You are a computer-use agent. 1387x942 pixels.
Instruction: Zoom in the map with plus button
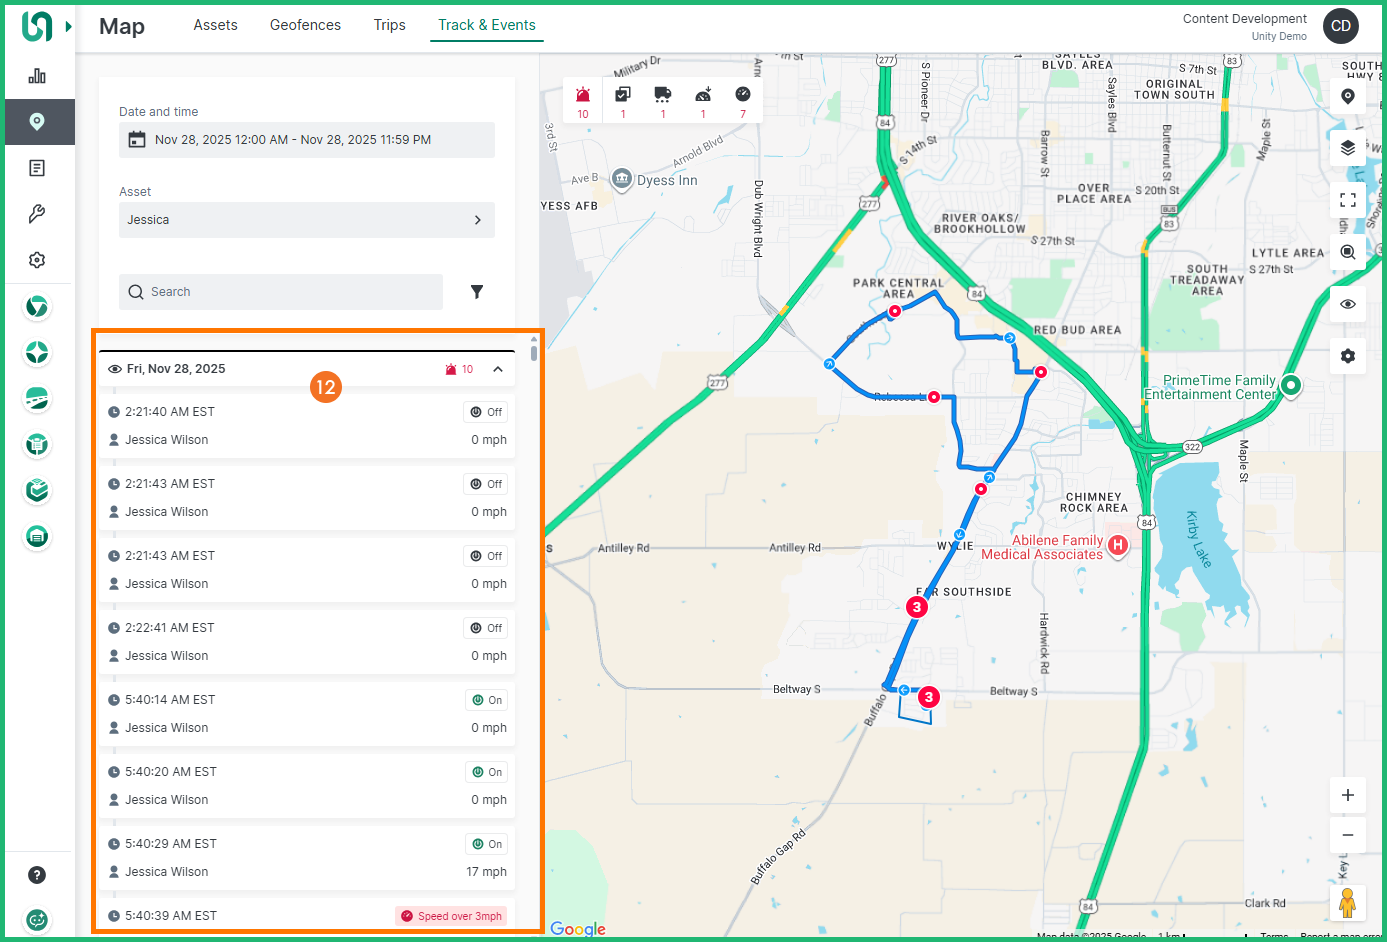pos(1347,795)
